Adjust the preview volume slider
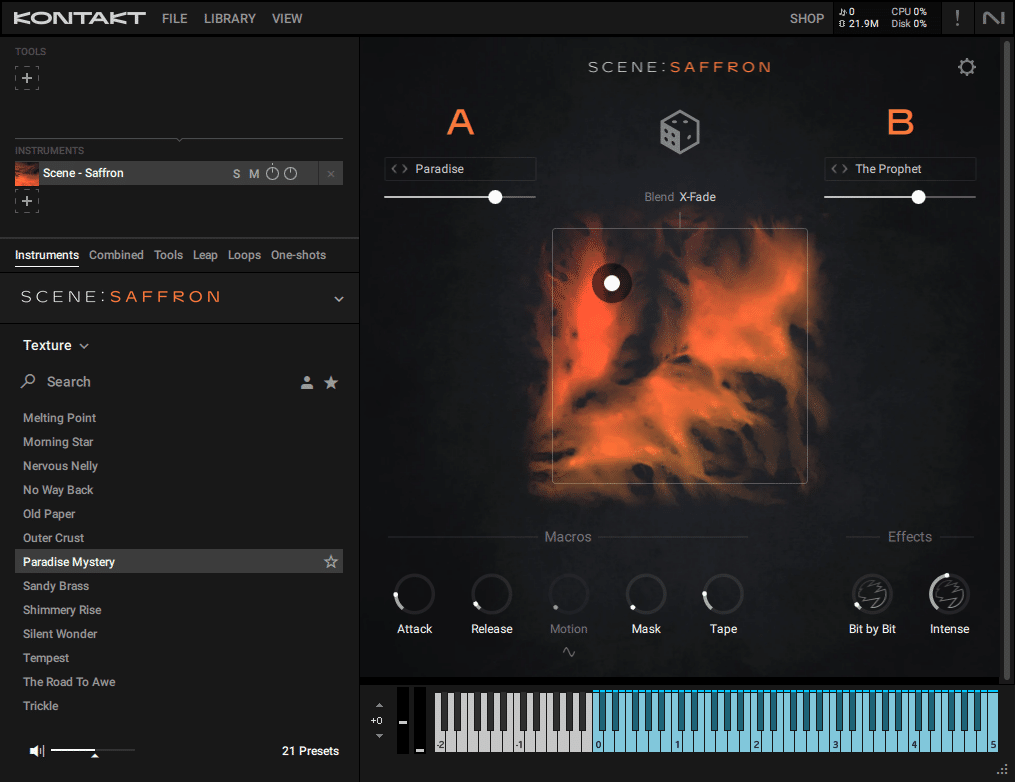 [93, 751]
